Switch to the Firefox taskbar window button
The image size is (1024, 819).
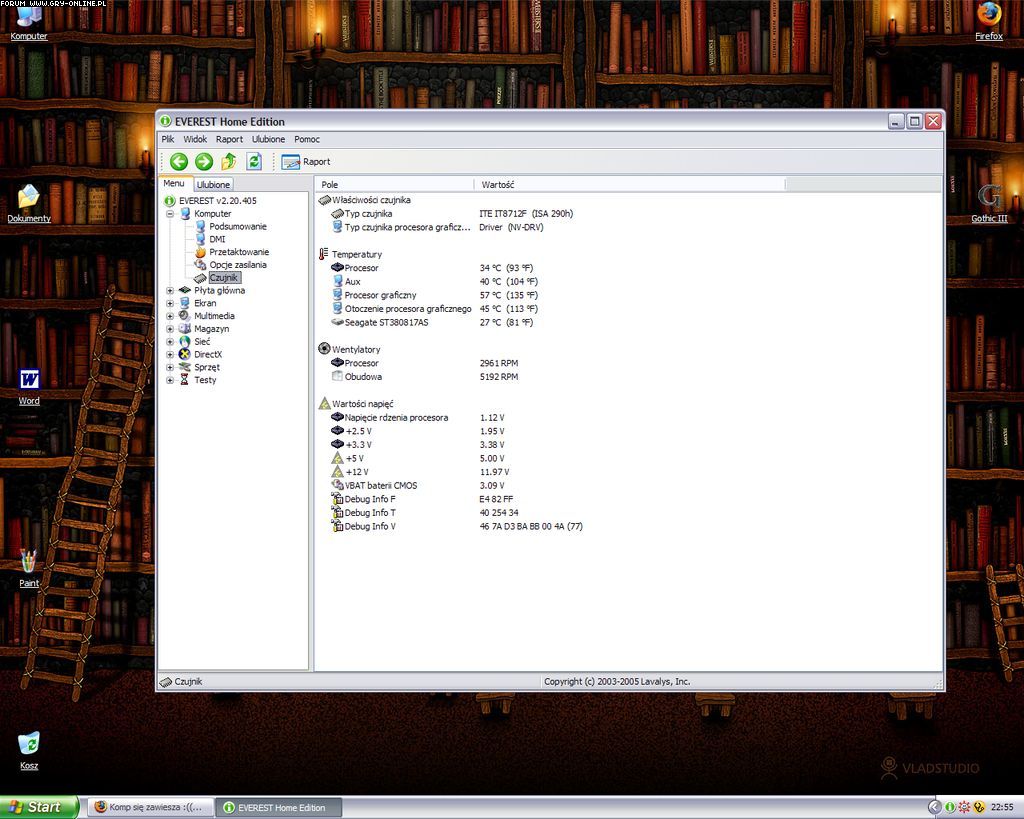(x=148, y=807)
